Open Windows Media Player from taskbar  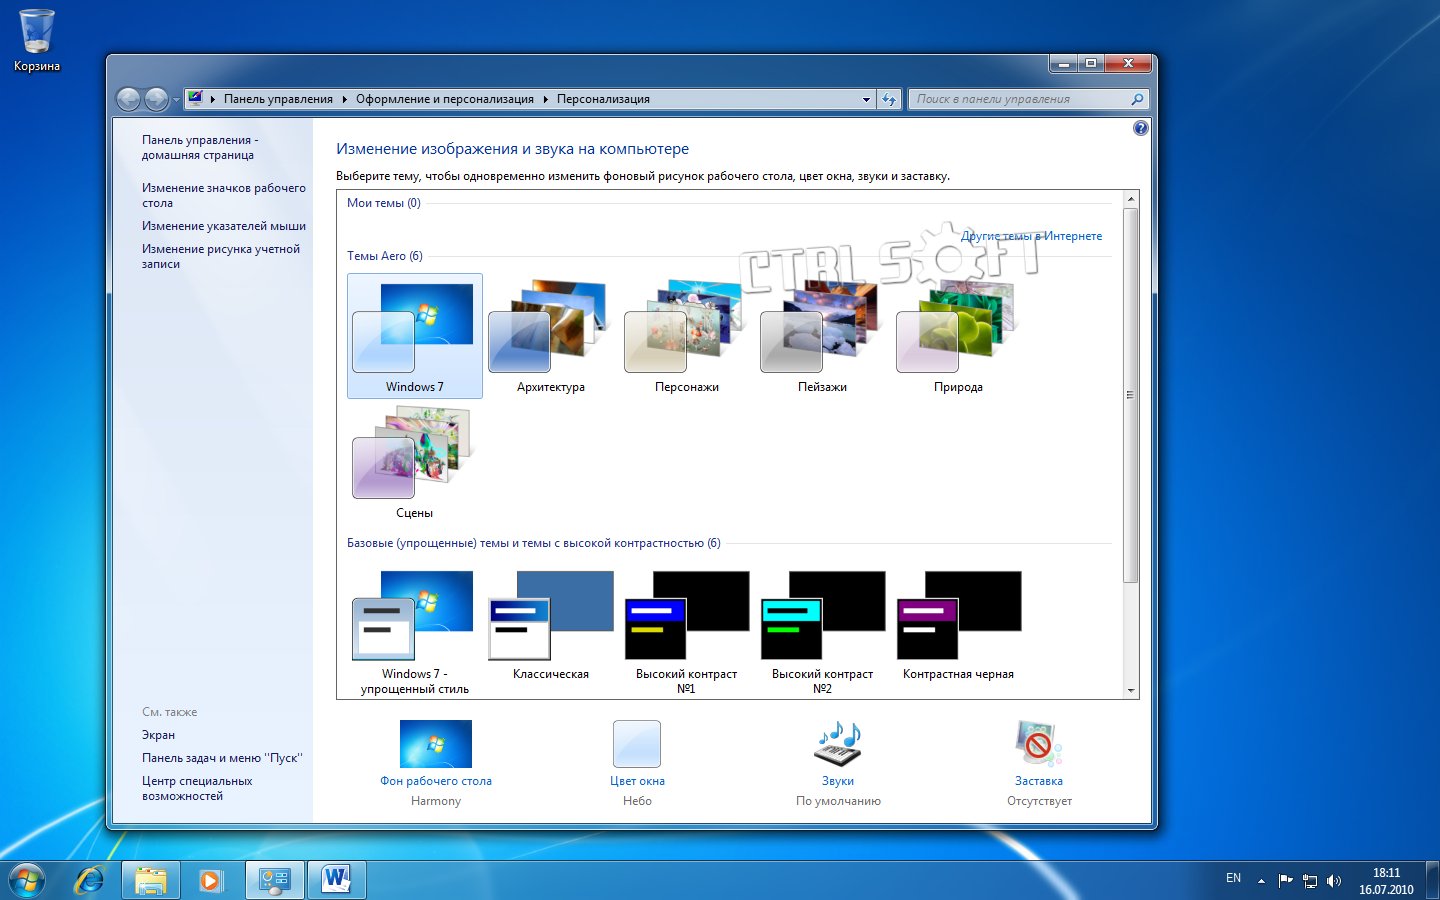tap(210, 880)
